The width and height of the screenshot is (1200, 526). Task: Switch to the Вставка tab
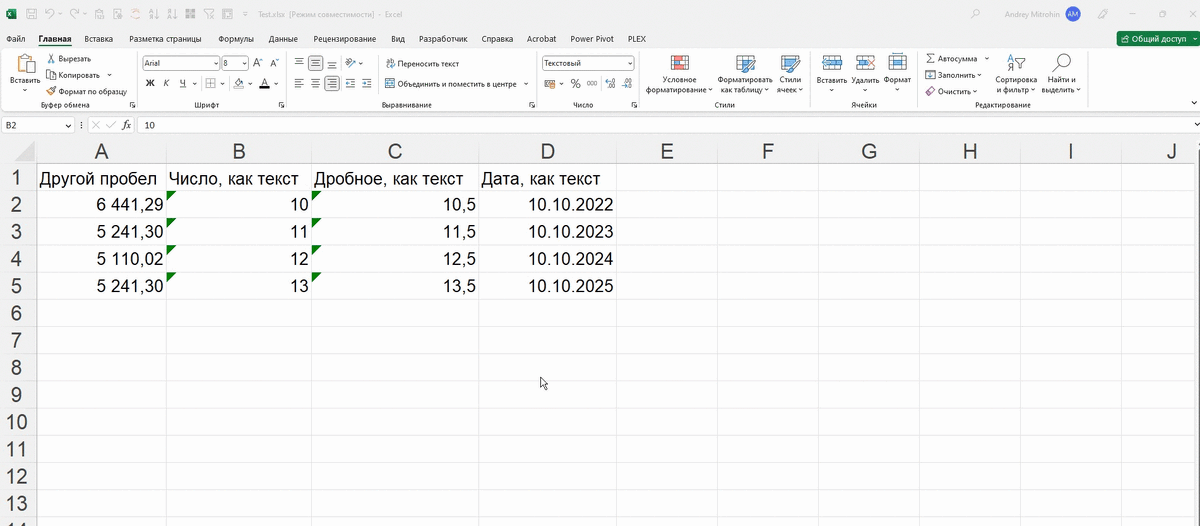tap(98, 39)
